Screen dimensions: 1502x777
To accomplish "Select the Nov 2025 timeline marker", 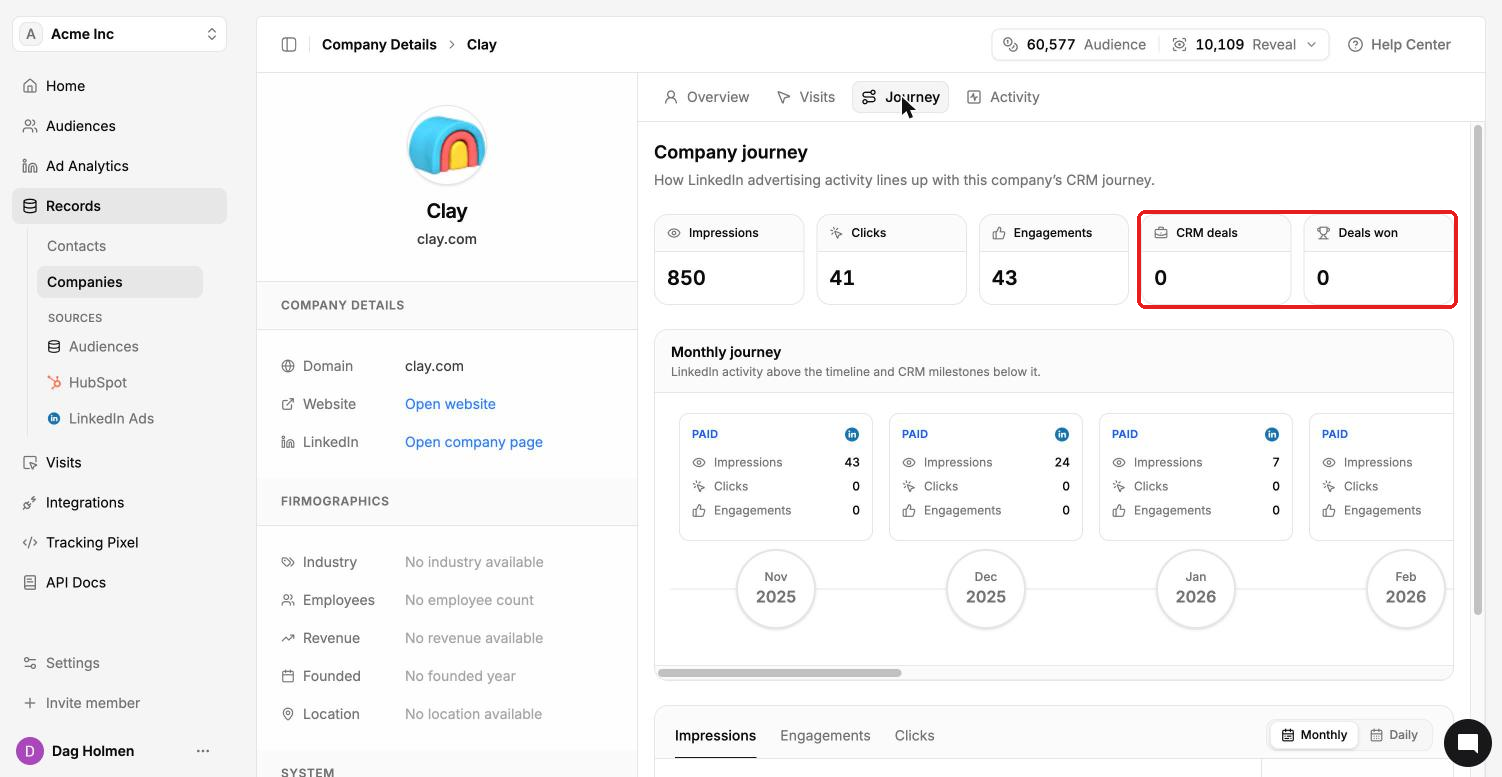I will coord(776,589).
